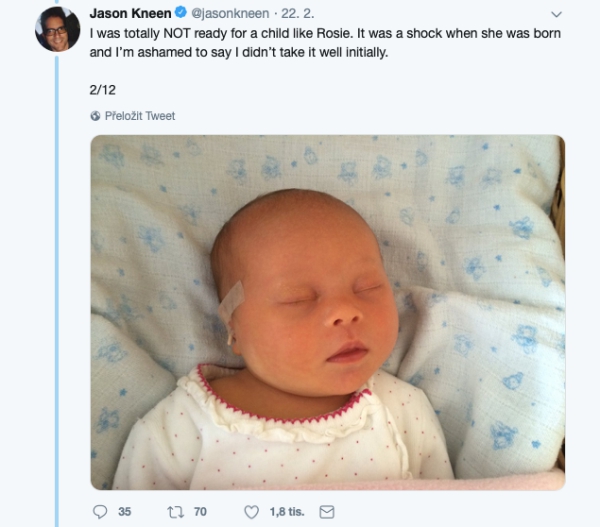The width and height of the screenshot is (600, 527).
Task: Click globe icon beside Přeložit Tweet
Action: 95,116
